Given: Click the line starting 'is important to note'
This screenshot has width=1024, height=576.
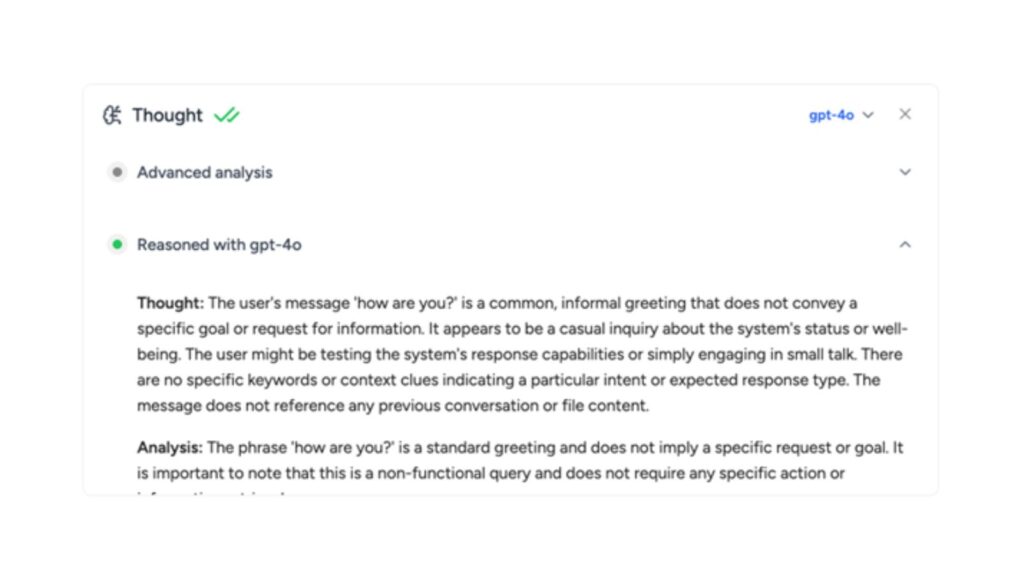Looking at the screenshot, I should pos(490,473).
